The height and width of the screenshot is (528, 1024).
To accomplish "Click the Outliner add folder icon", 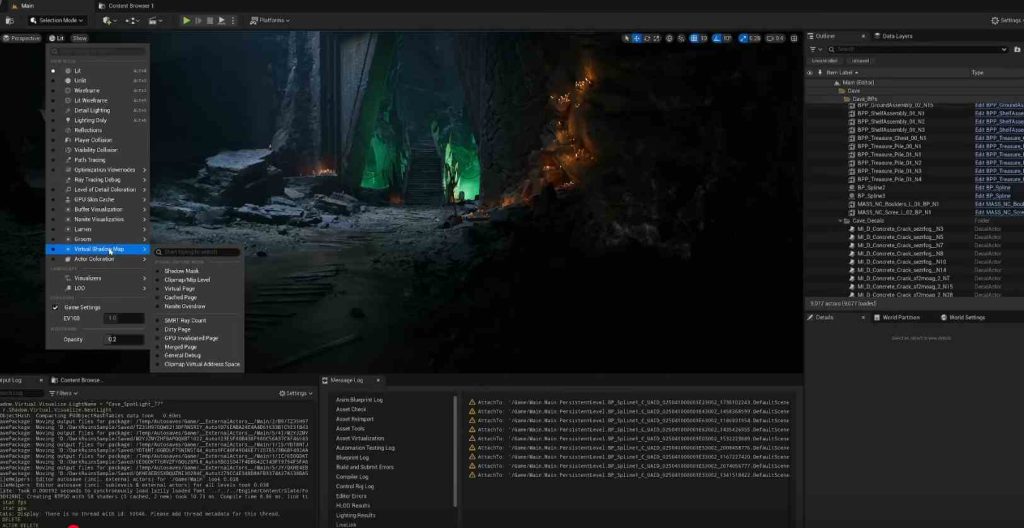I will 1019,49.
